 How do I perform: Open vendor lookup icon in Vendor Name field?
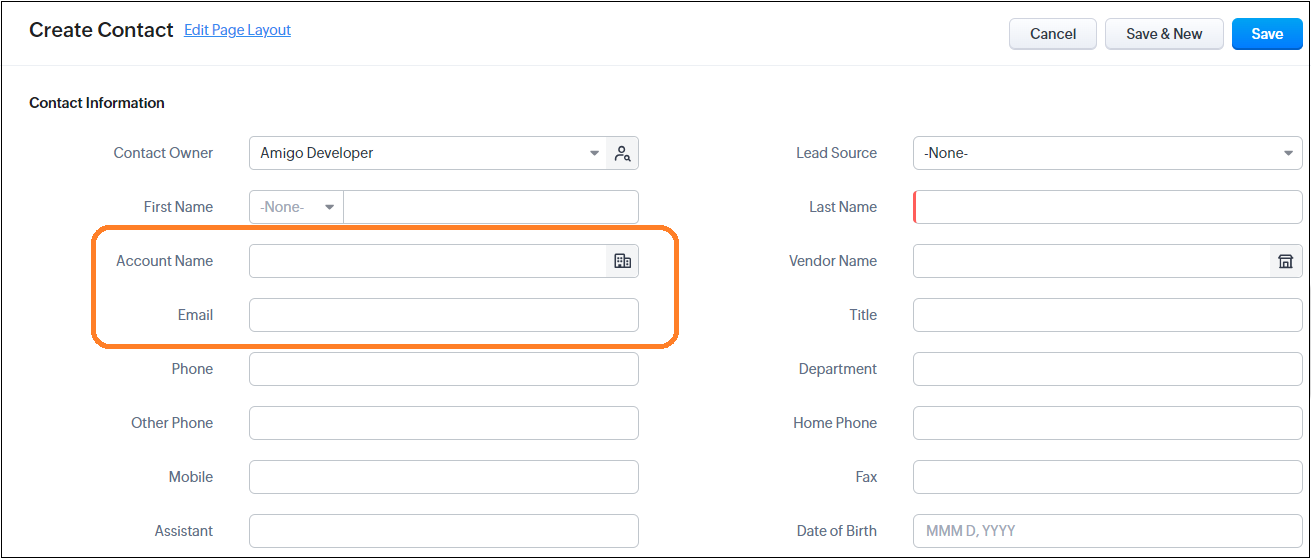point(1286,261)
